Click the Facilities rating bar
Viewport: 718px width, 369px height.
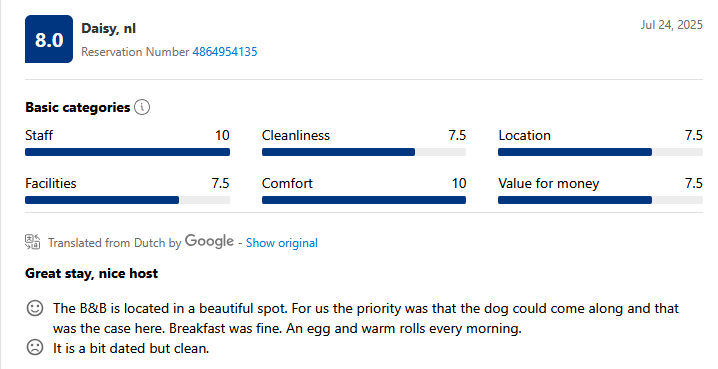click(127, 200)
